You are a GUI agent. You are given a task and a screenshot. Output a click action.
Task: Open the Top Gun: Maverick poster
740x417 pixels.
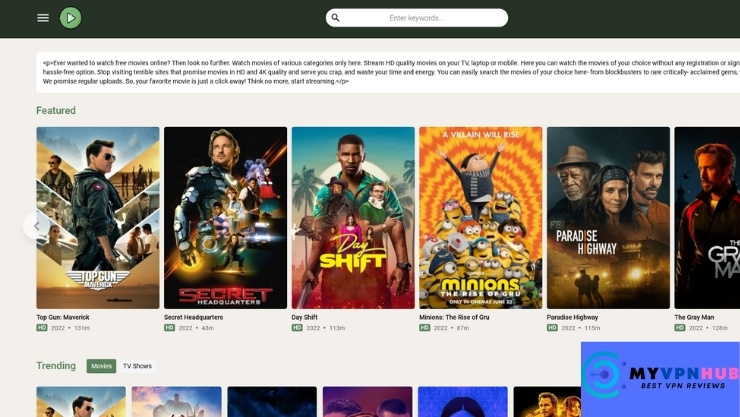tap(98, 217)
